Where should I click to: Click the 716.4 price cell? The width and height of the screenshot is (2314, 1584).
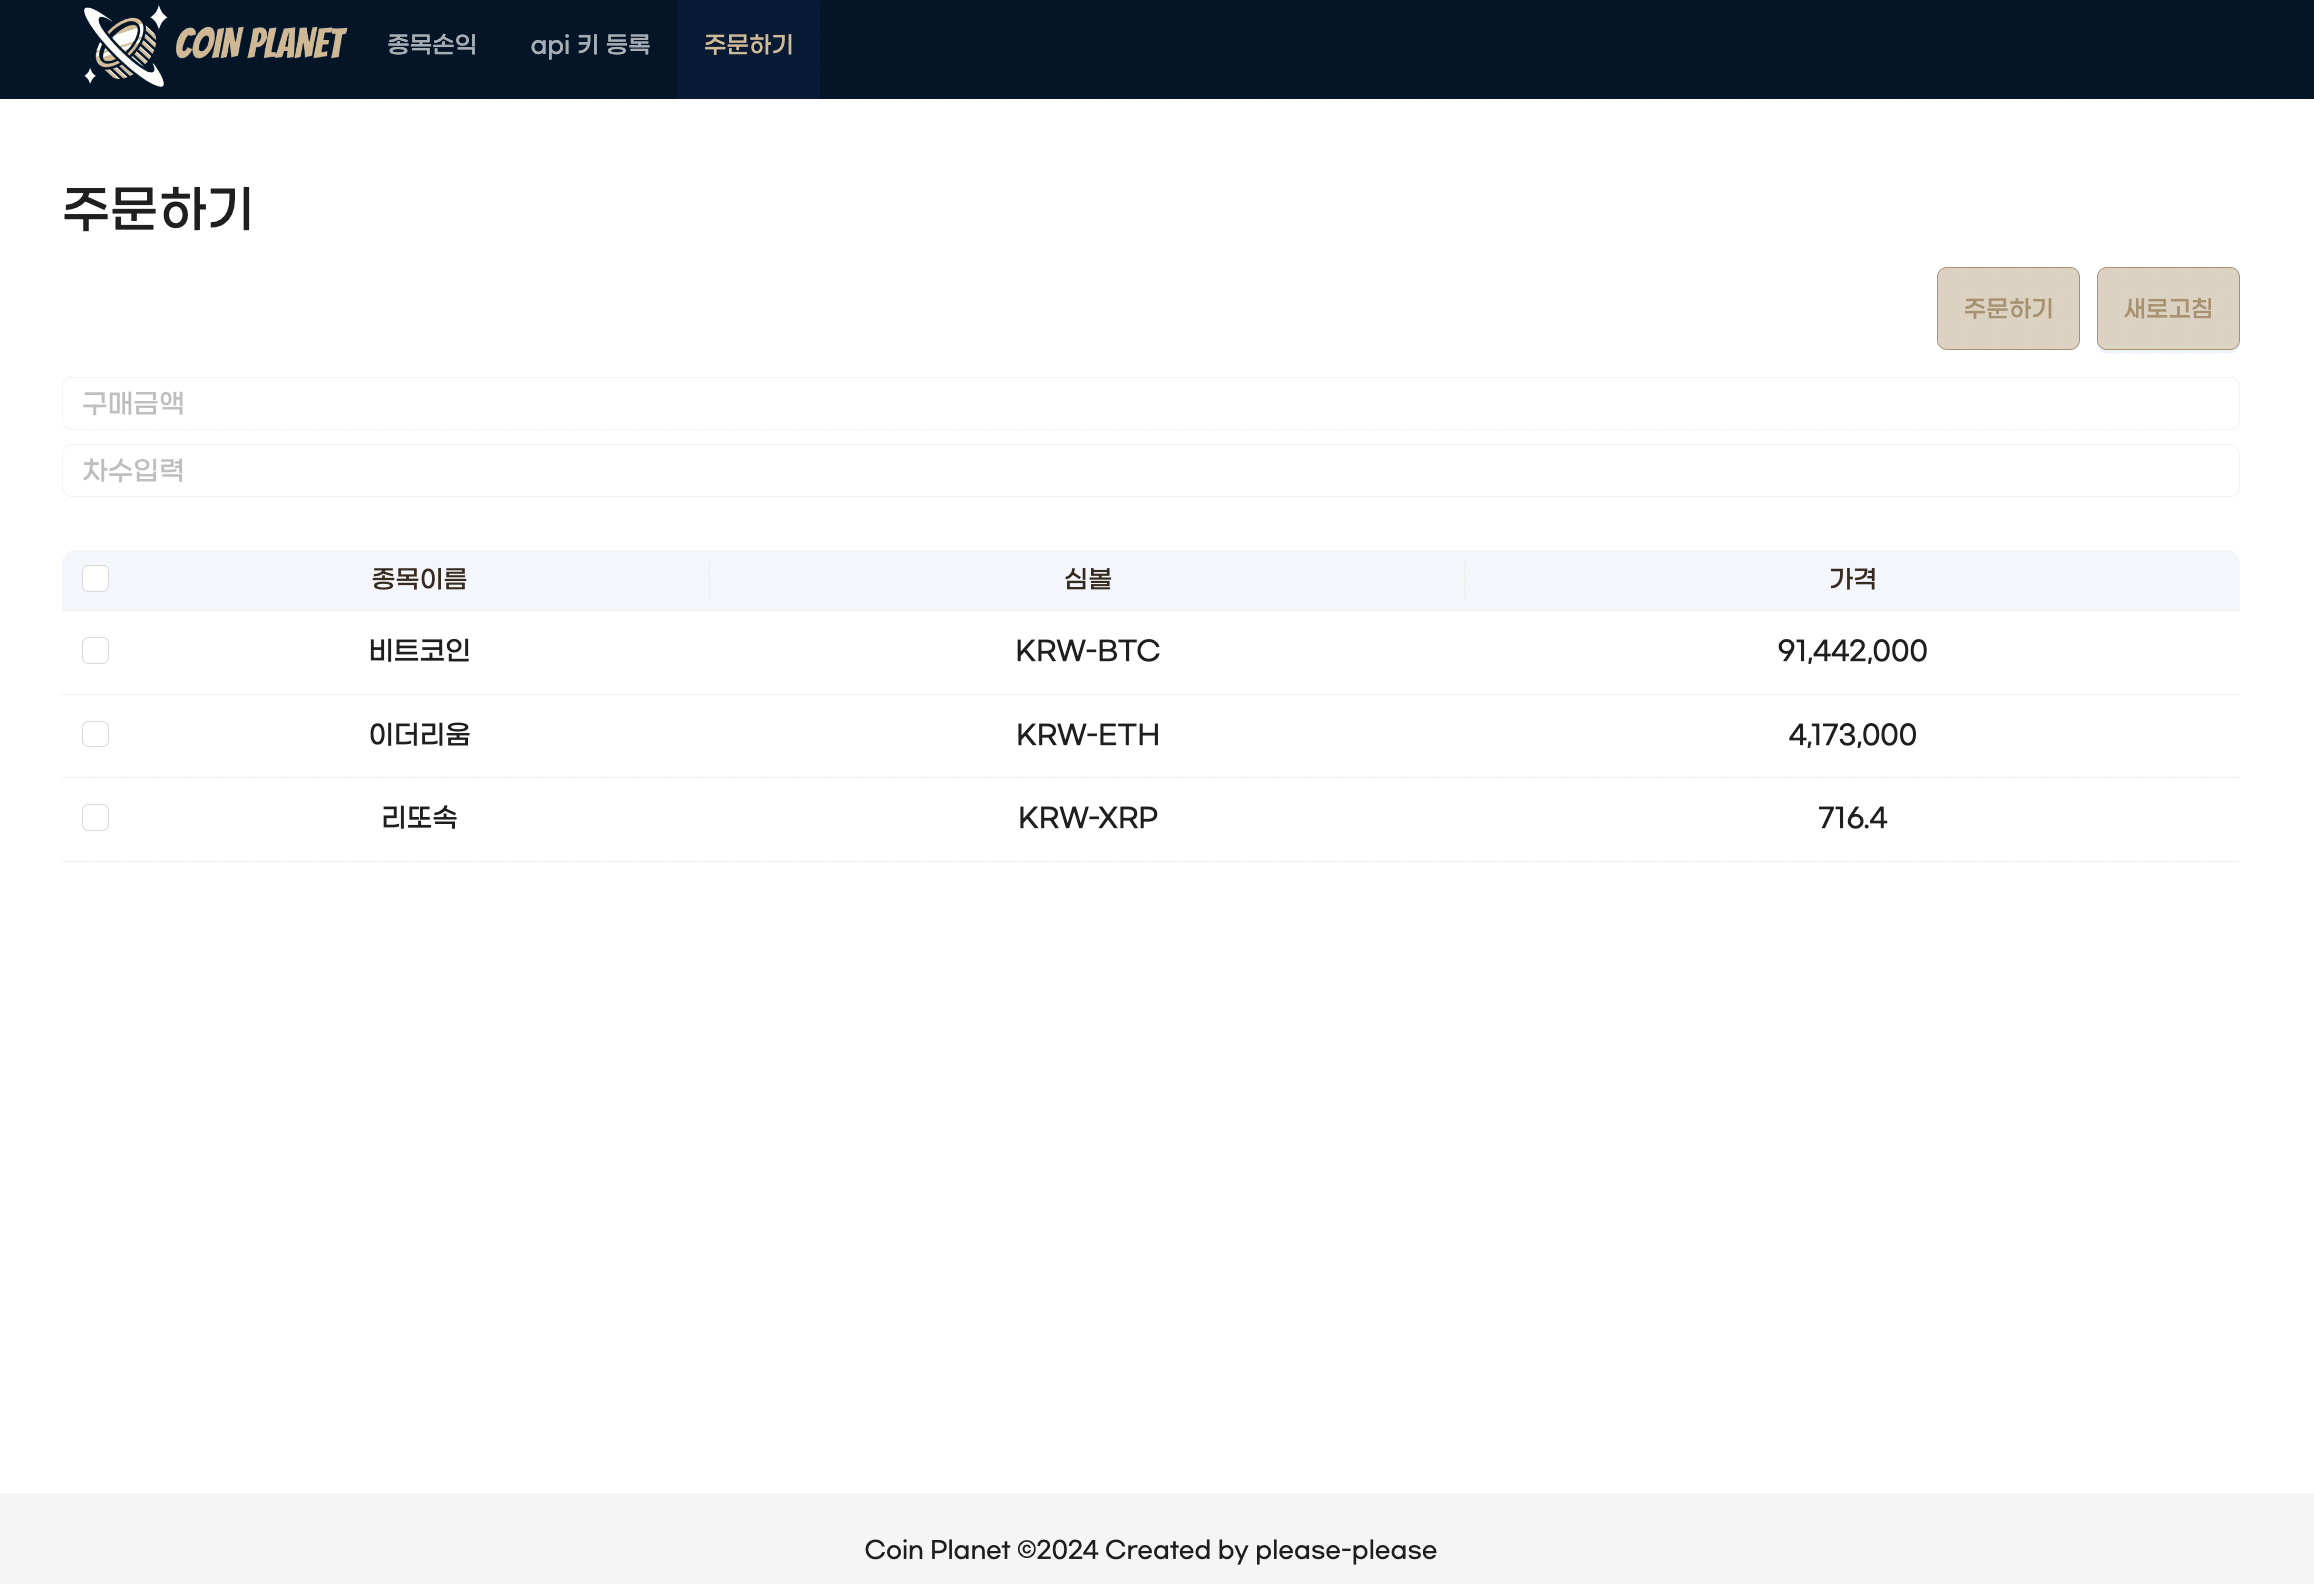click(x=1852, y=818)
